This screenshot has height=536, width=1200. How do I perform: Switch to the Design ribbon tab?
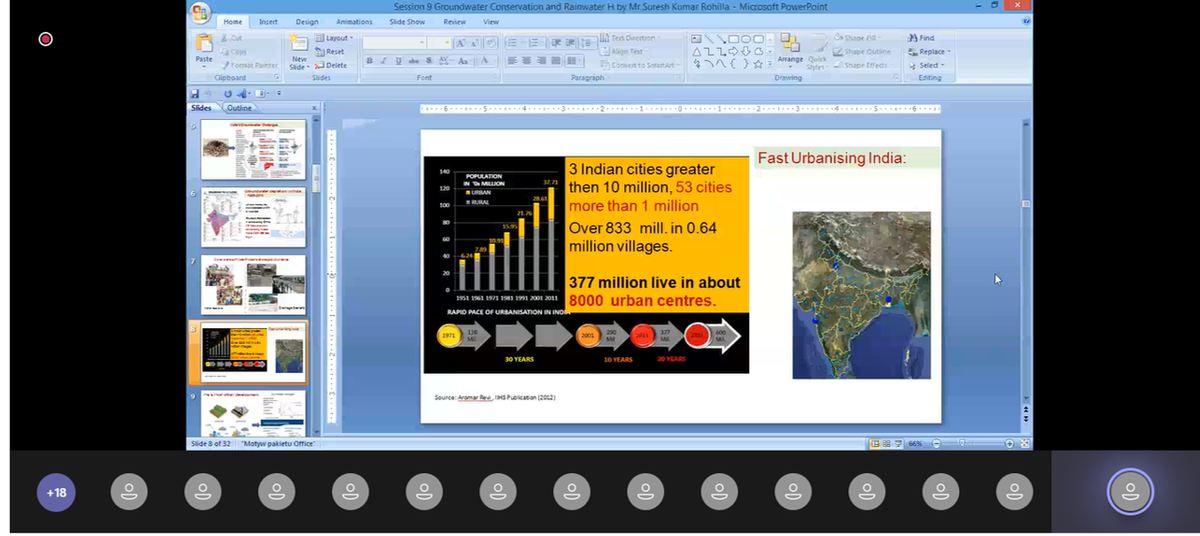(307, 21)
